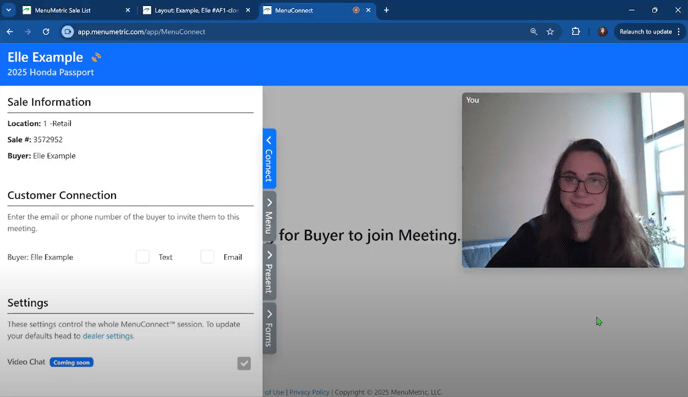
Task: Open site information icon in address bar
Action: tap(67, 32)
